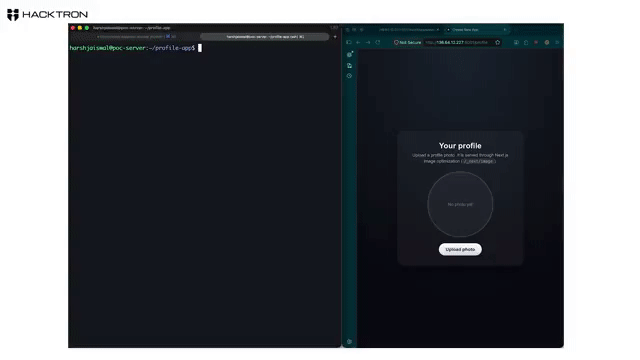Screen dimensions: 640x360
Task: Toggle the browser sidebar panel icon
Action: 349,42
